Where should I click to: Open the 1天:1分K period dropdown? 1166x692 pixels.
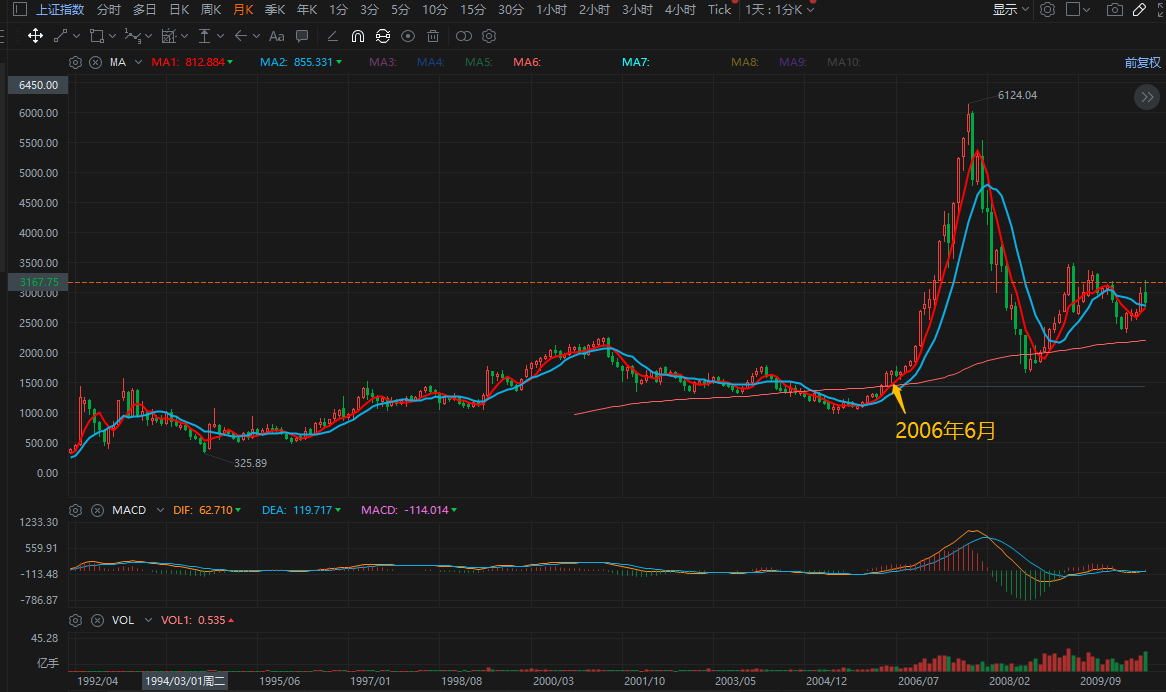(x=780, y=10)
